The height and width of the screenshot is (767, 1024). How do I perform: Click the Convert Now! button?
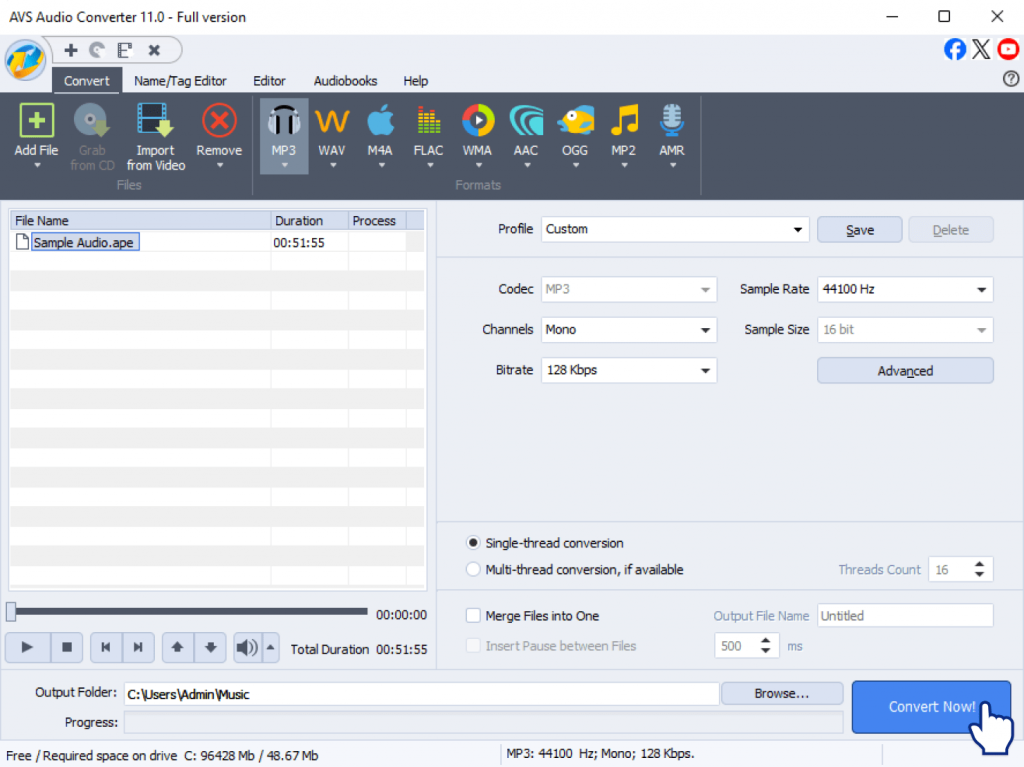(x=931, y=707)
